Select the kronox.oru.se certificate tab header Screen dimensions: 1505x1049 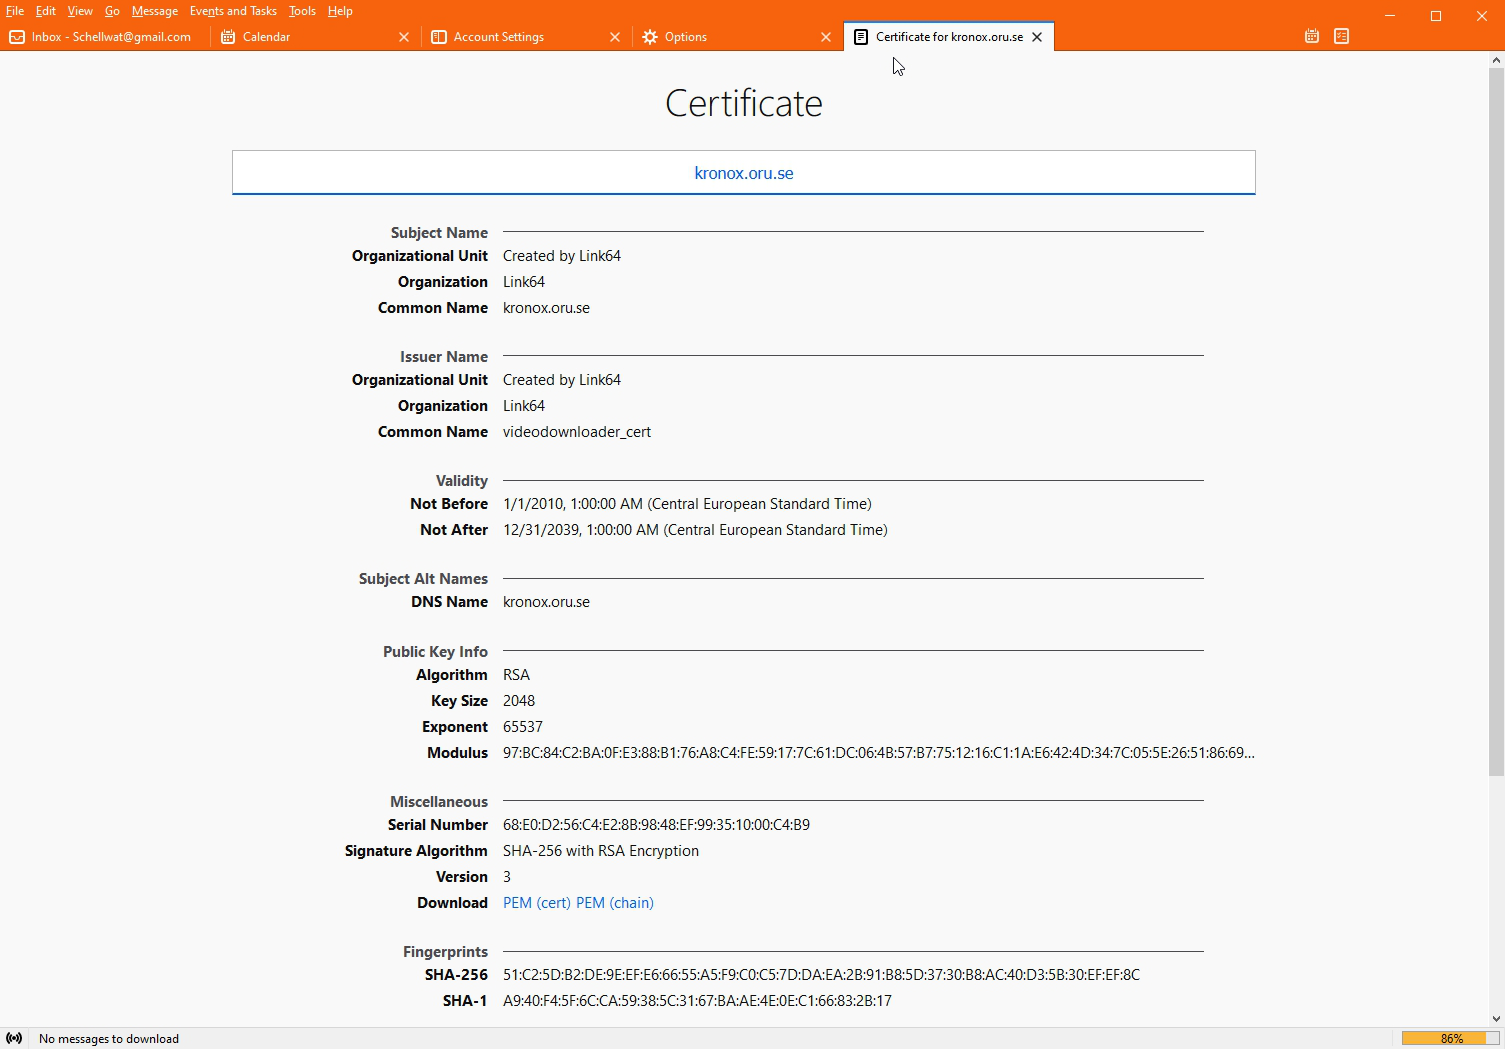pyautogui.click(x=744, y=173)
